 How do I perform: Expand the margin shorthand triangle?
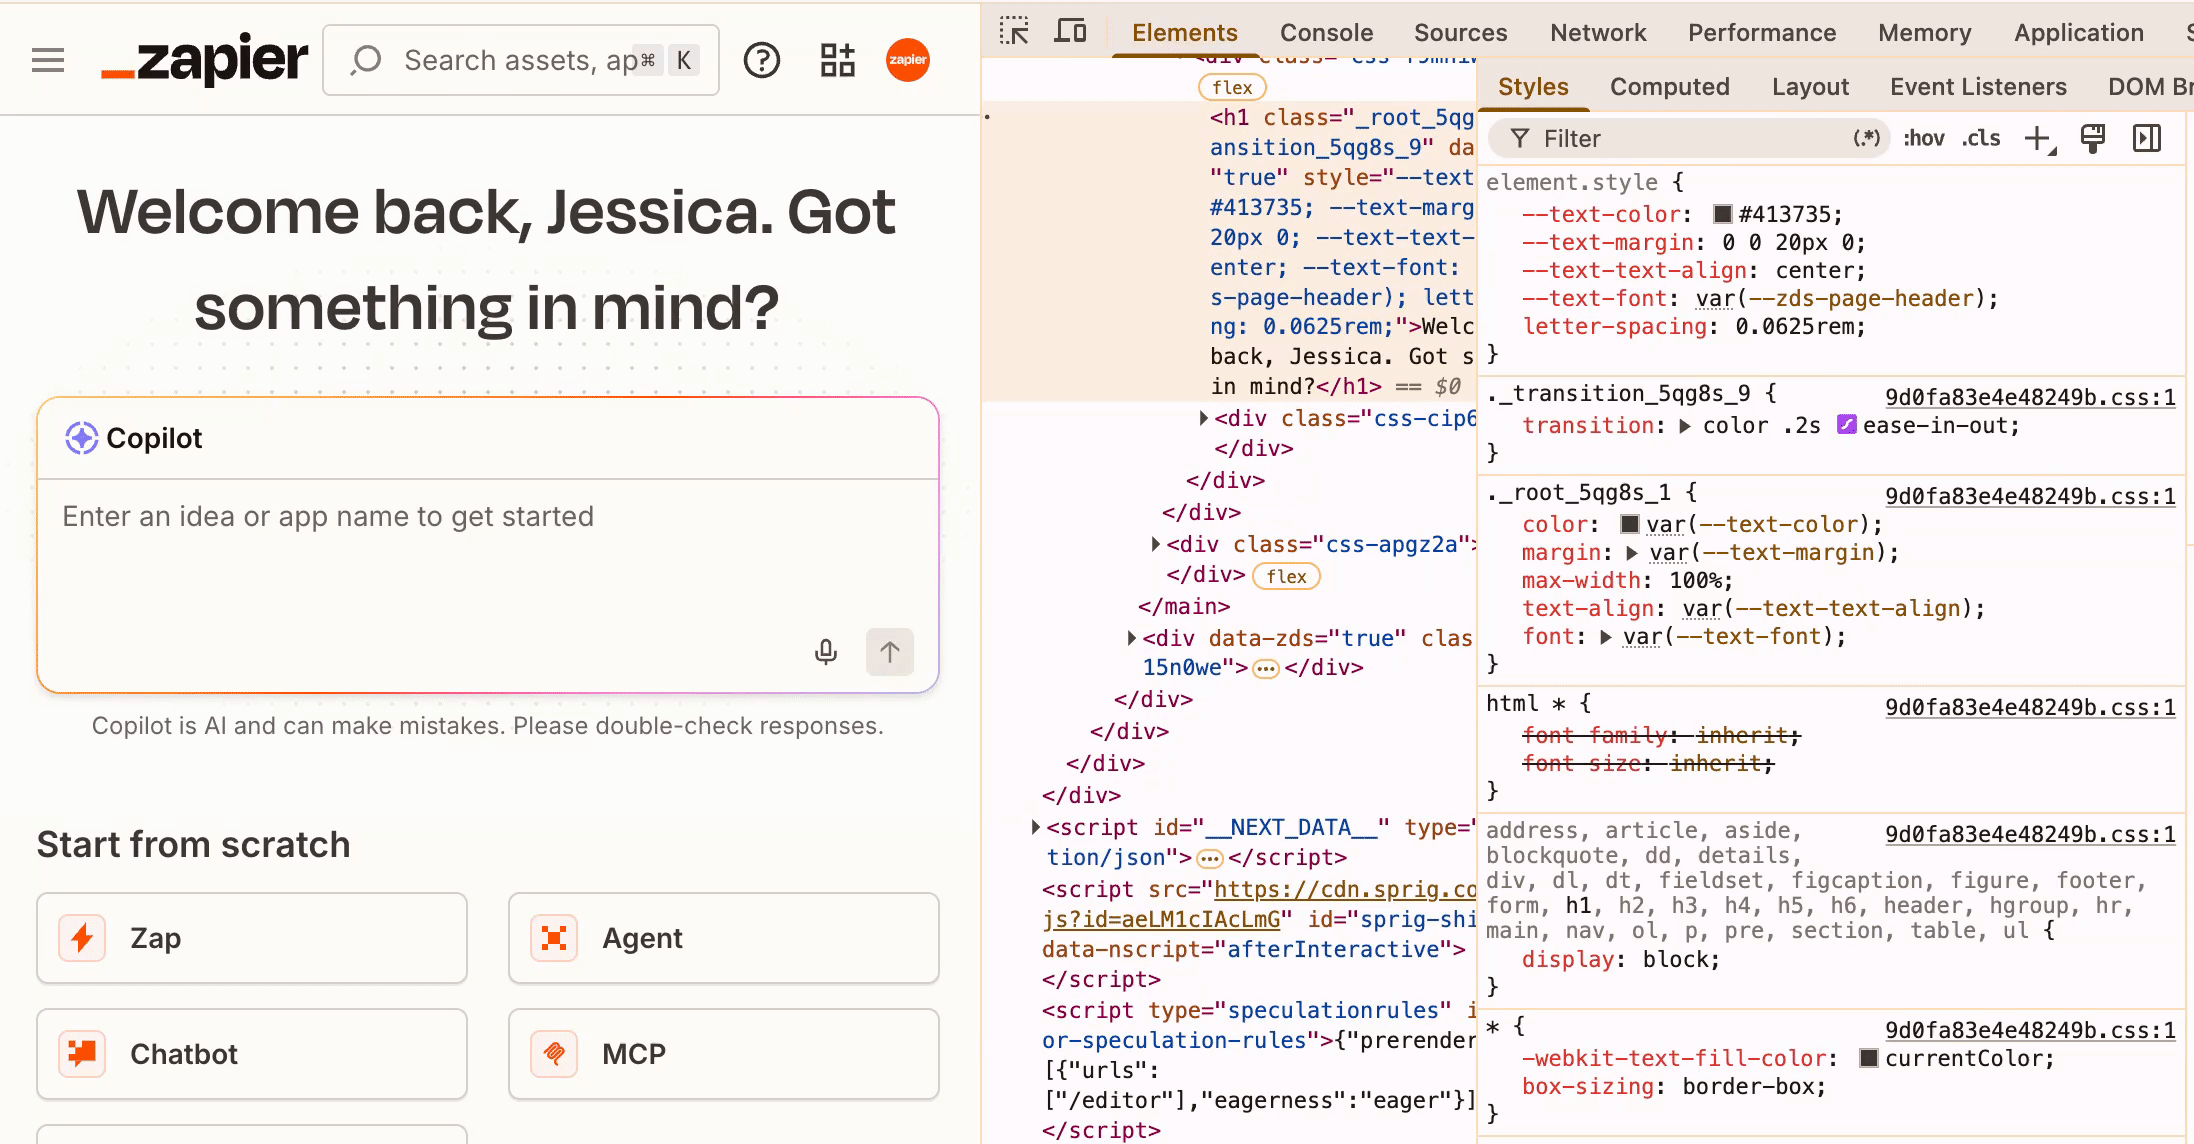click(1632, 553)
